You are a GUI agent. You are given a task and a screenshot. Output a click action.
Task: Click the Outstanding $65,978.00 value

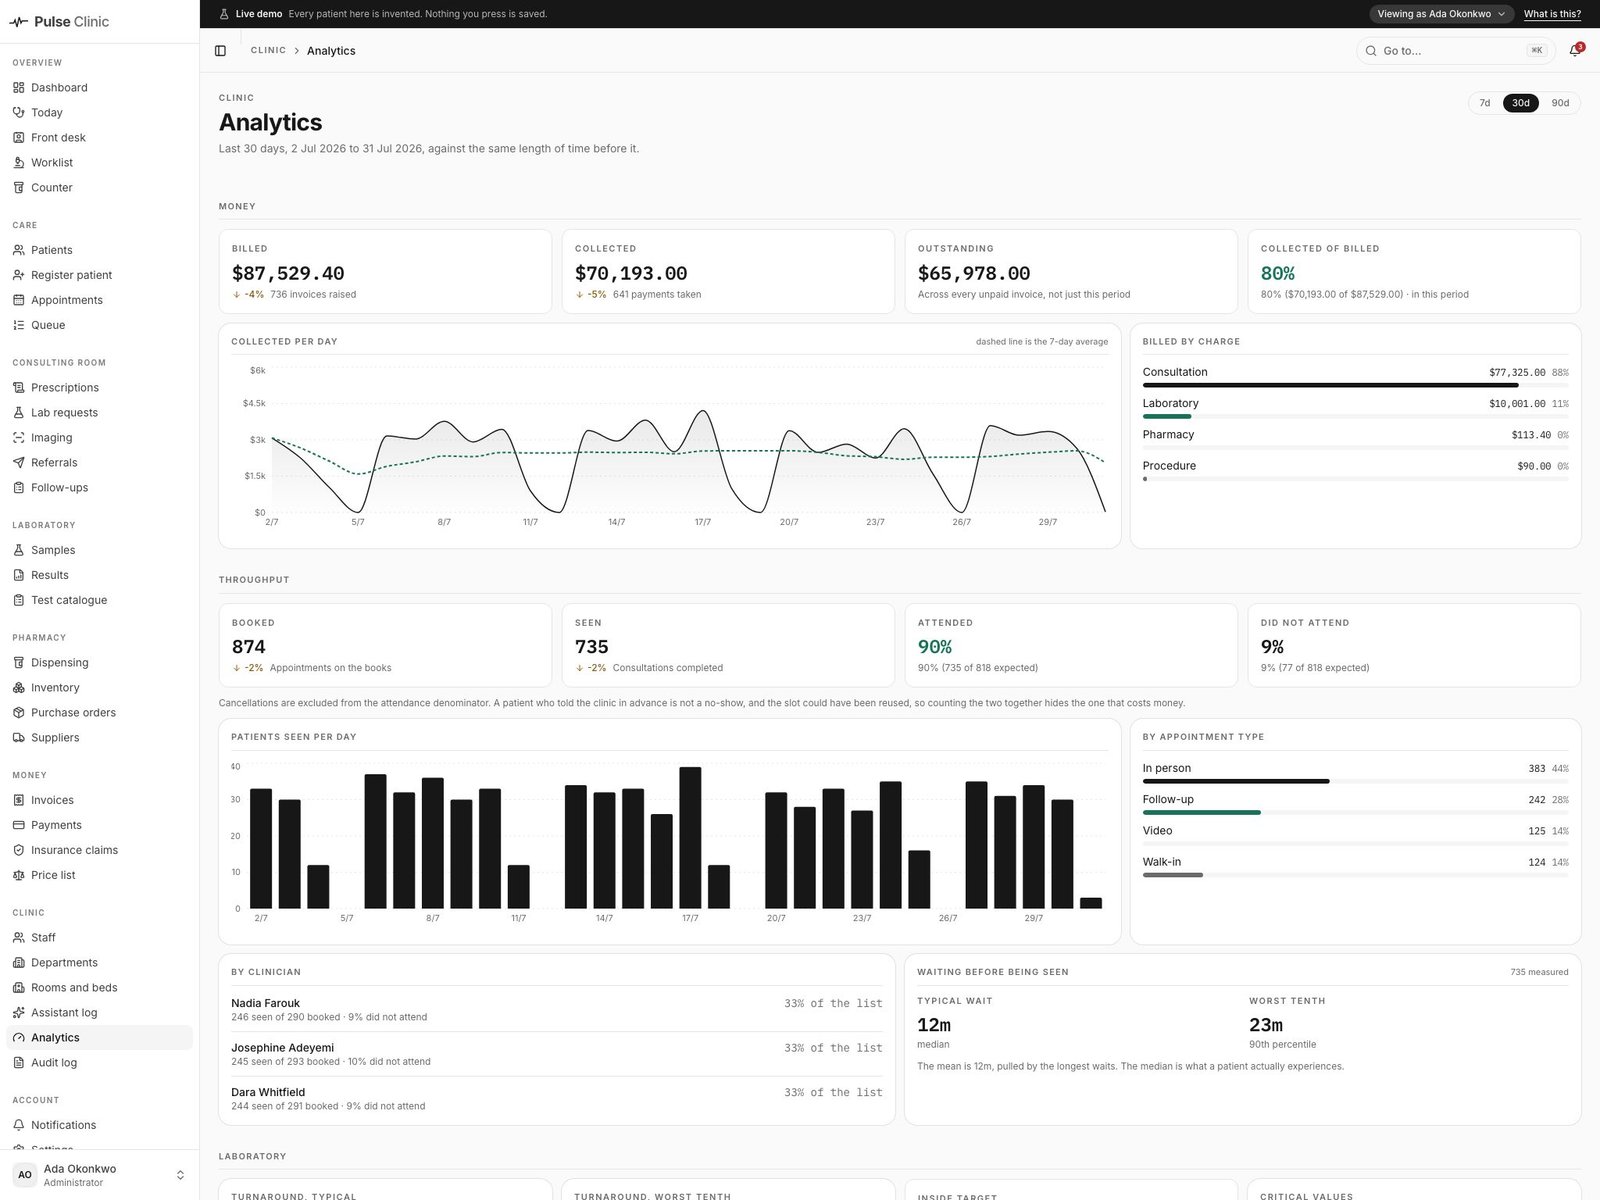[974, 273]
